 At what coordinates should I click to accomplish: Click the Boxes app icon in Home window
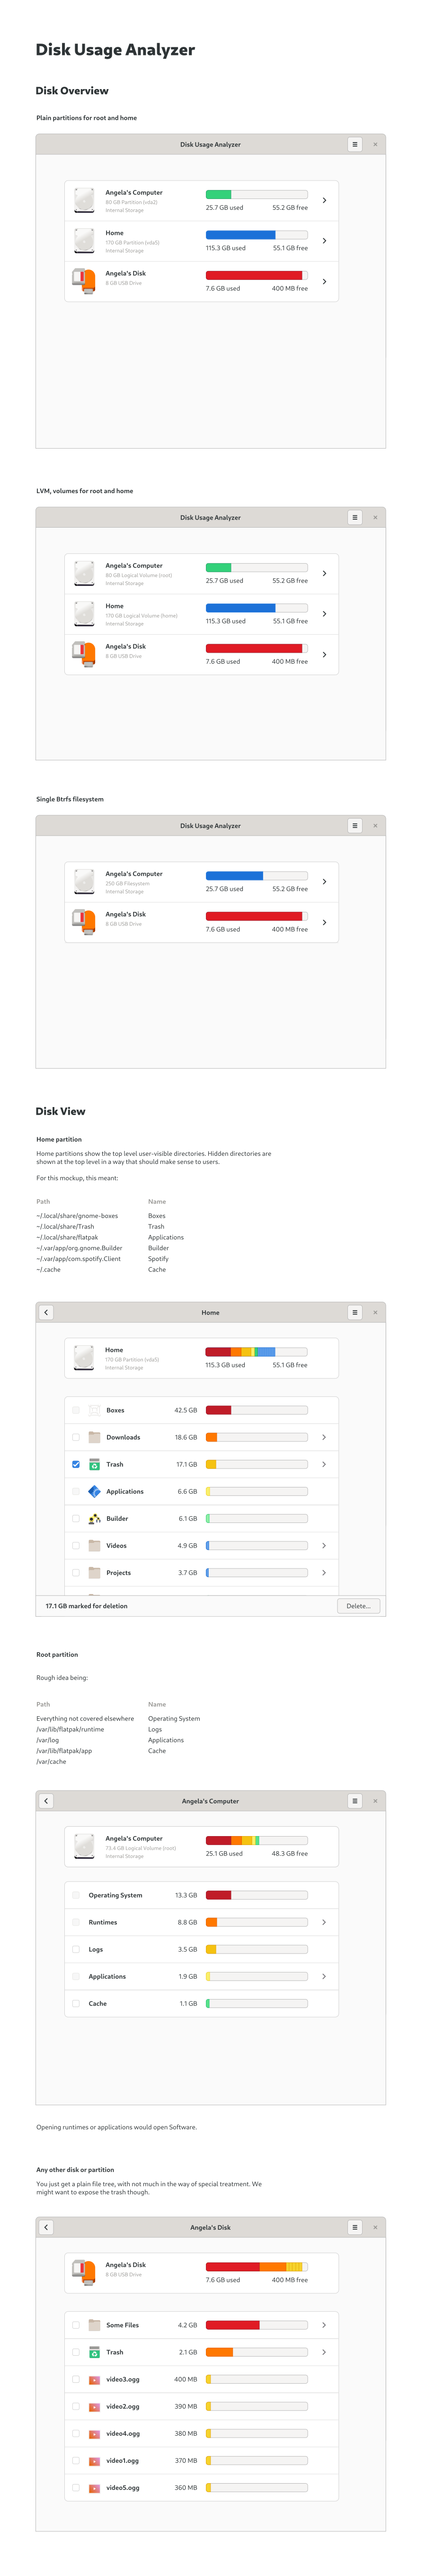[x=94, y=1410]
